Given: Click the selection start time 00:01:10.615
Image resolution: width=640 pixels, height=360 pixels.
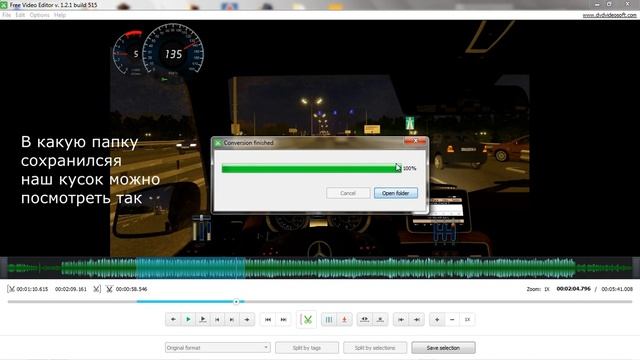Looking at the screenshot, I should point(32,289).
